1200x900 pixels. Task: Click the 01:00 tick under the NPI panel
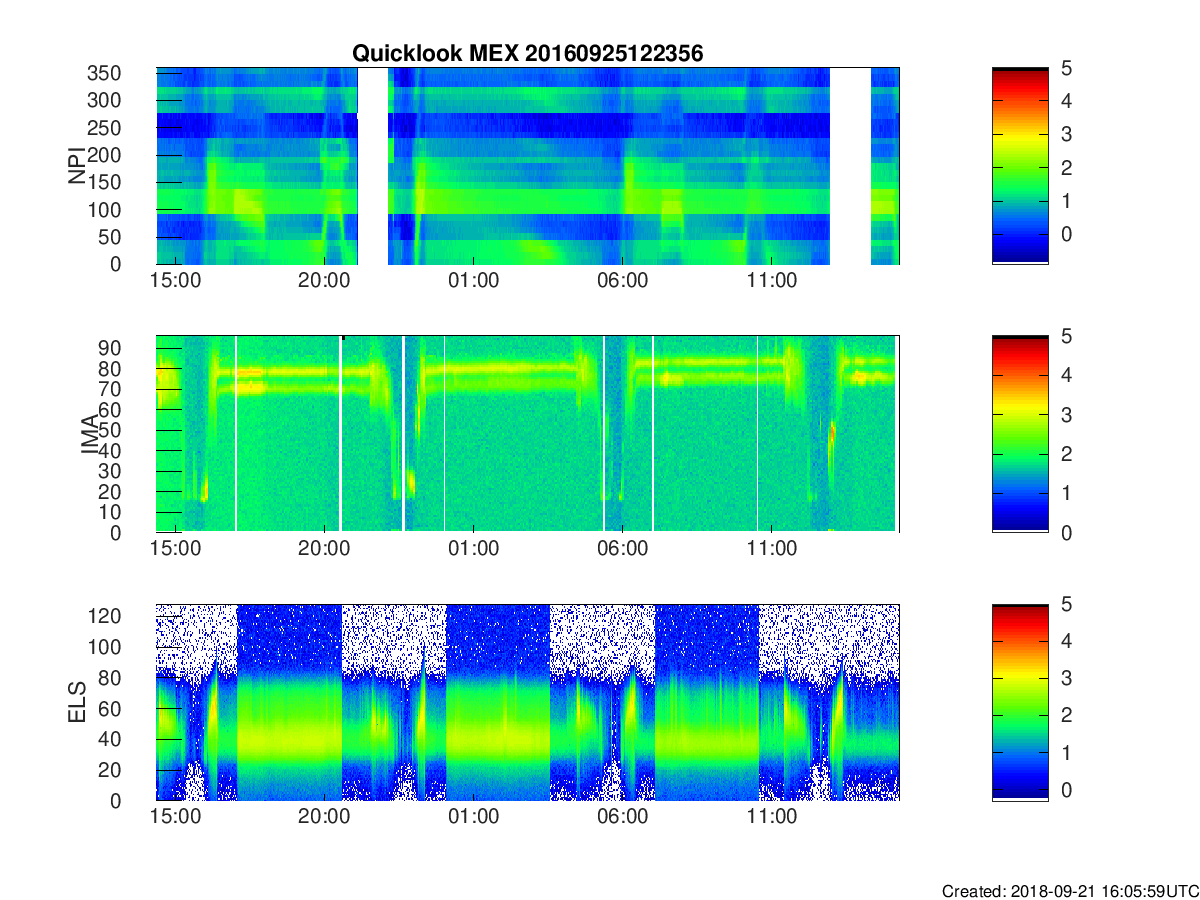coord(473,281)
